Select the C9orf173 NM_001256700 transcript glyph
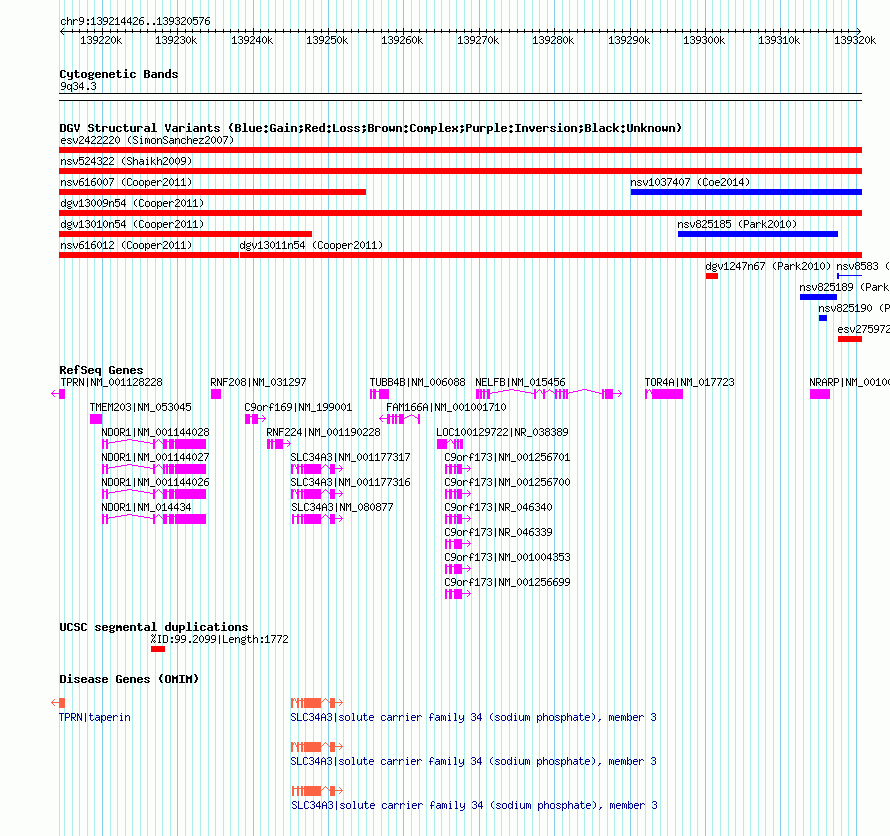The width and height of the screenshot is (890, 836). click(x=457, y=494)
